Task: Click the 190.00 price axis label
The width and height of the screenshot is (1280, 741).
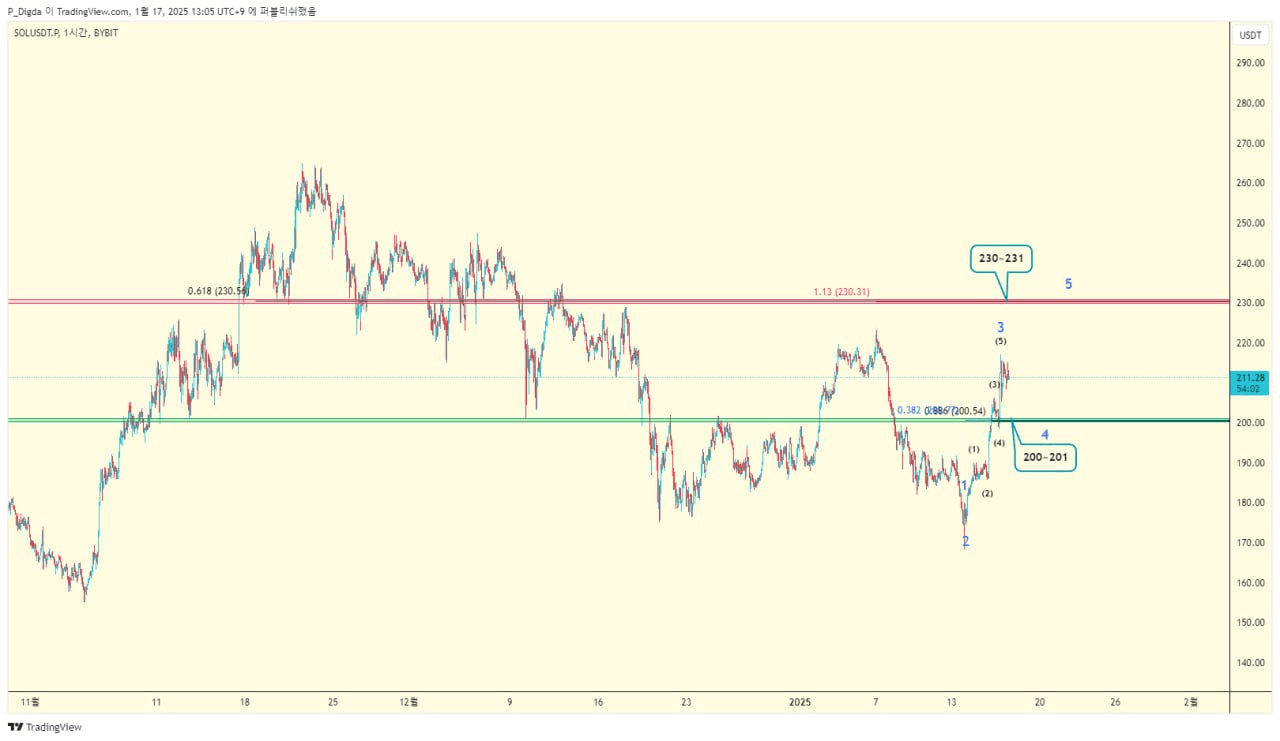Action: [x=1251, y=463]
